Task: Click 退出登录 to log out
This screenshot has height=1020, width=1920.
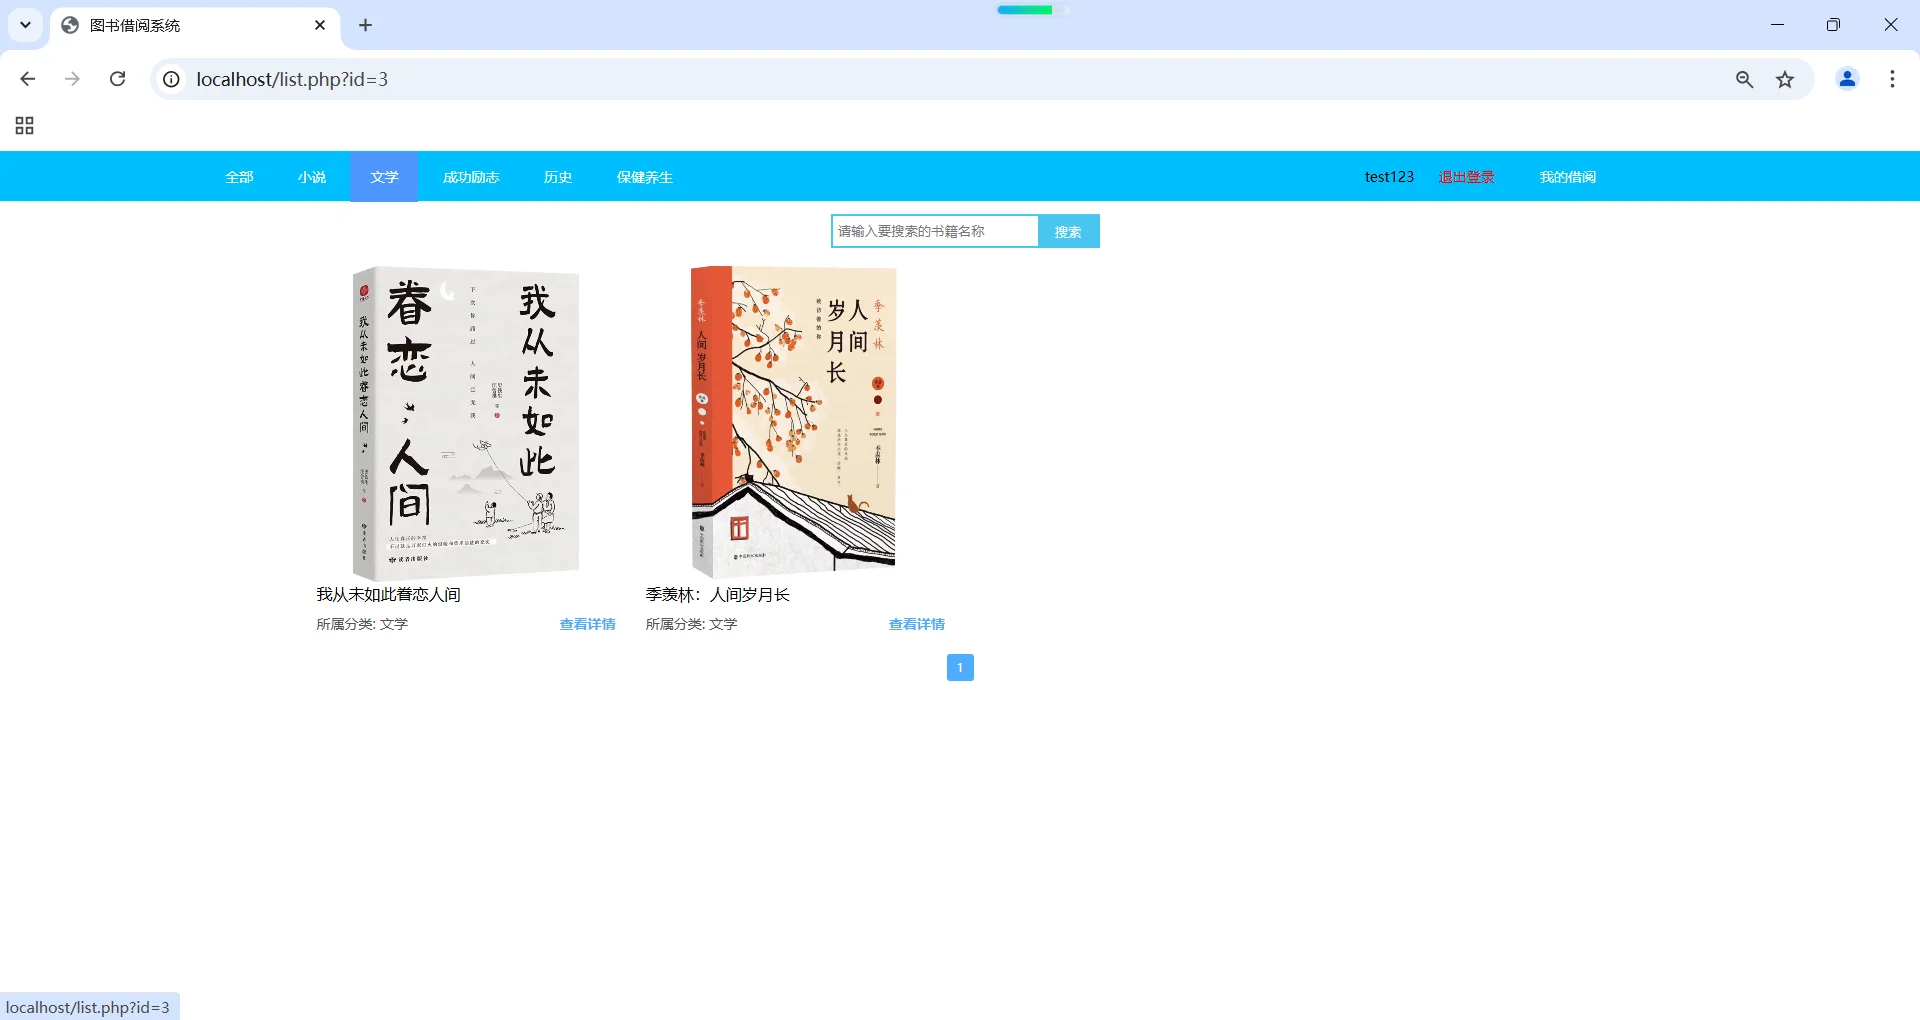Action: point(1466,176)
